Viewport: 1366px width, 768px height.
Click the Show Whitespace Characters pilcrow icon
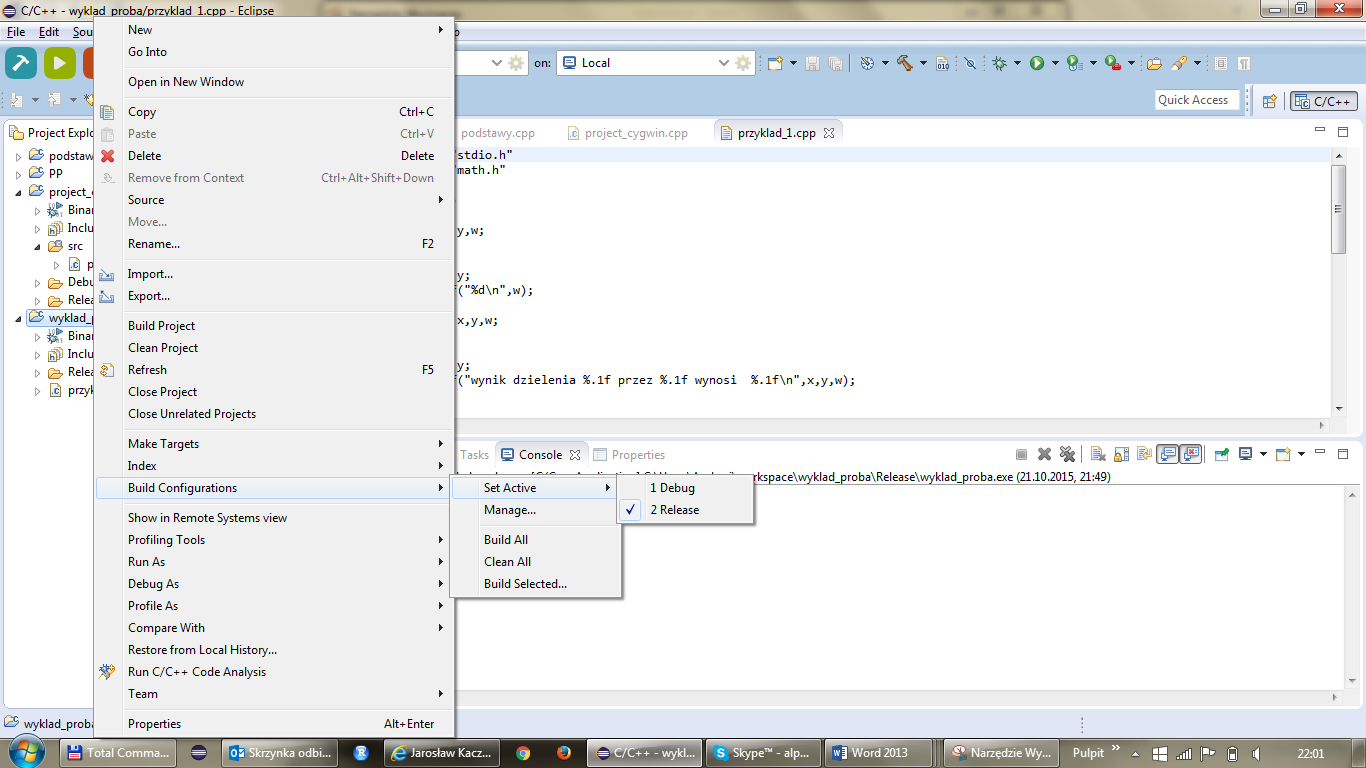click(x=1243, y=63)
